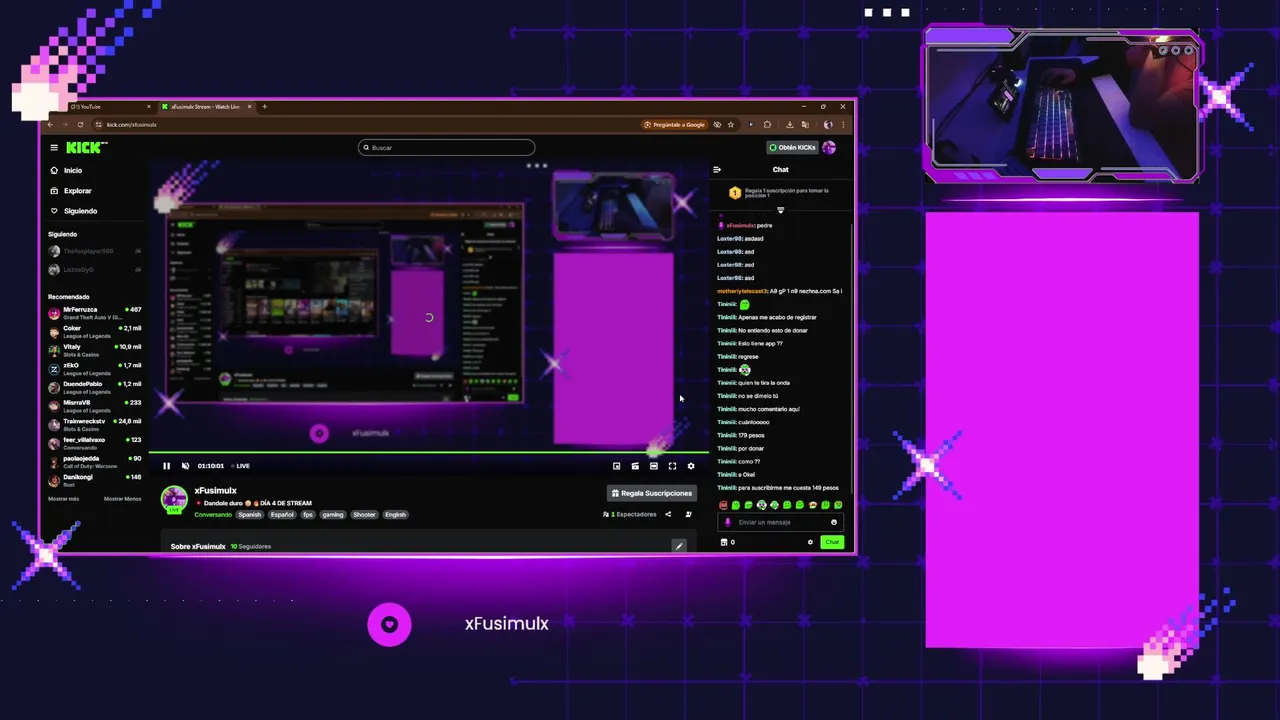Viewport: 1280px width, 720px height.
Task: Bookmark this page with the star
Action: tap(731, 125)
